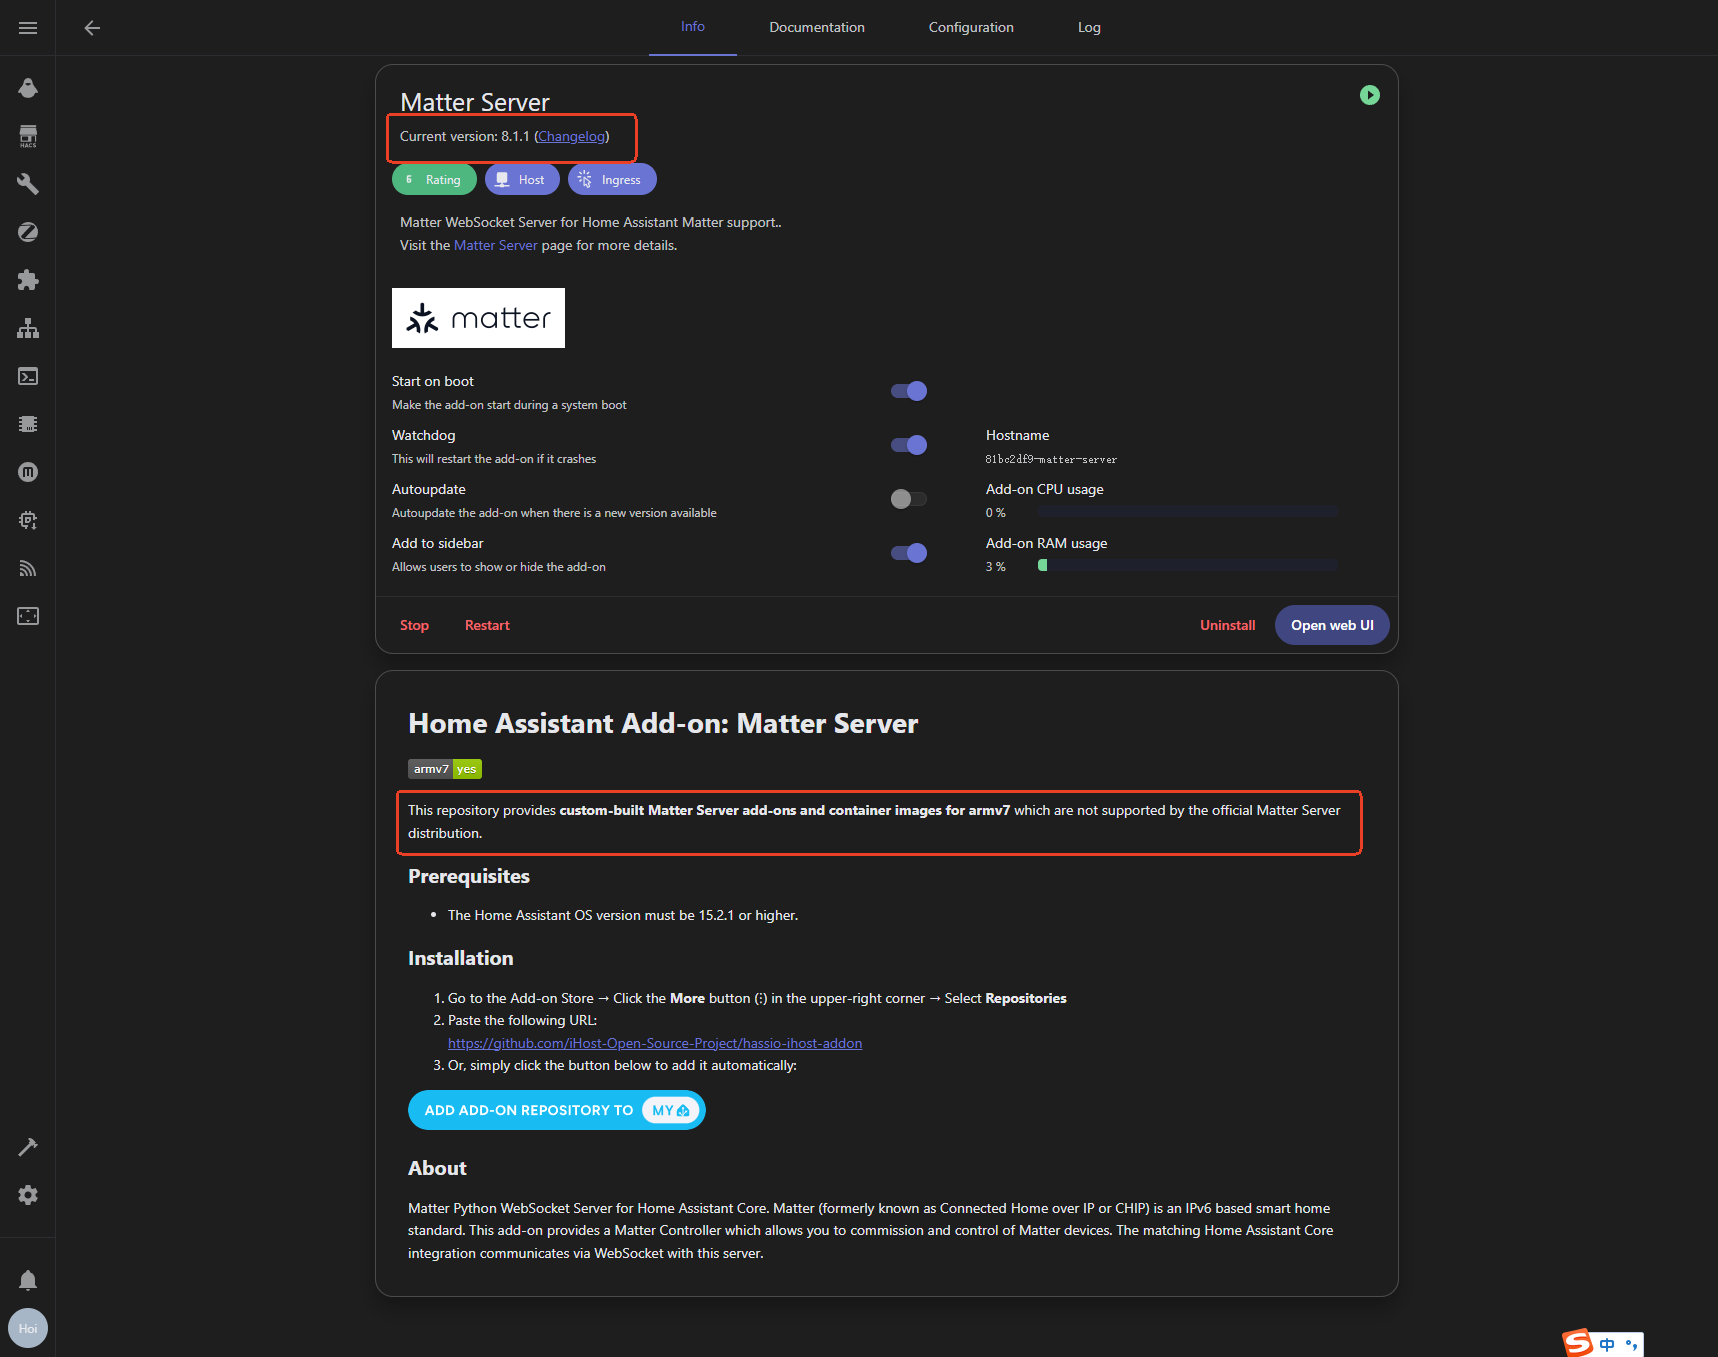Click 'Current version: 8.1.1' text

click(x=465, y=136)
